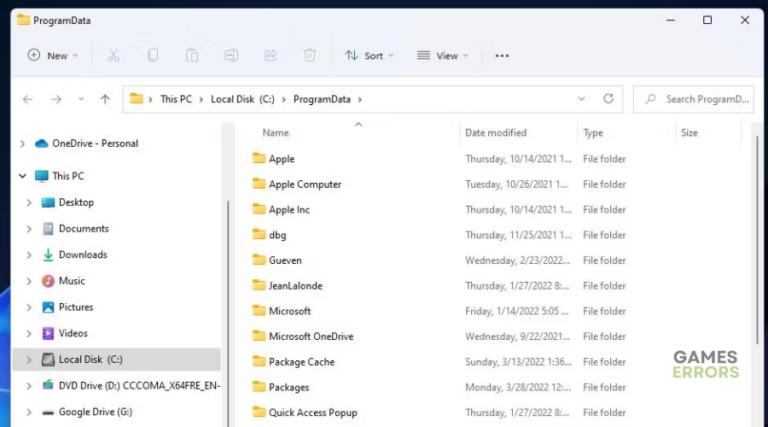Select the Microsoft OneDrive folder

[x=310, y=337]
